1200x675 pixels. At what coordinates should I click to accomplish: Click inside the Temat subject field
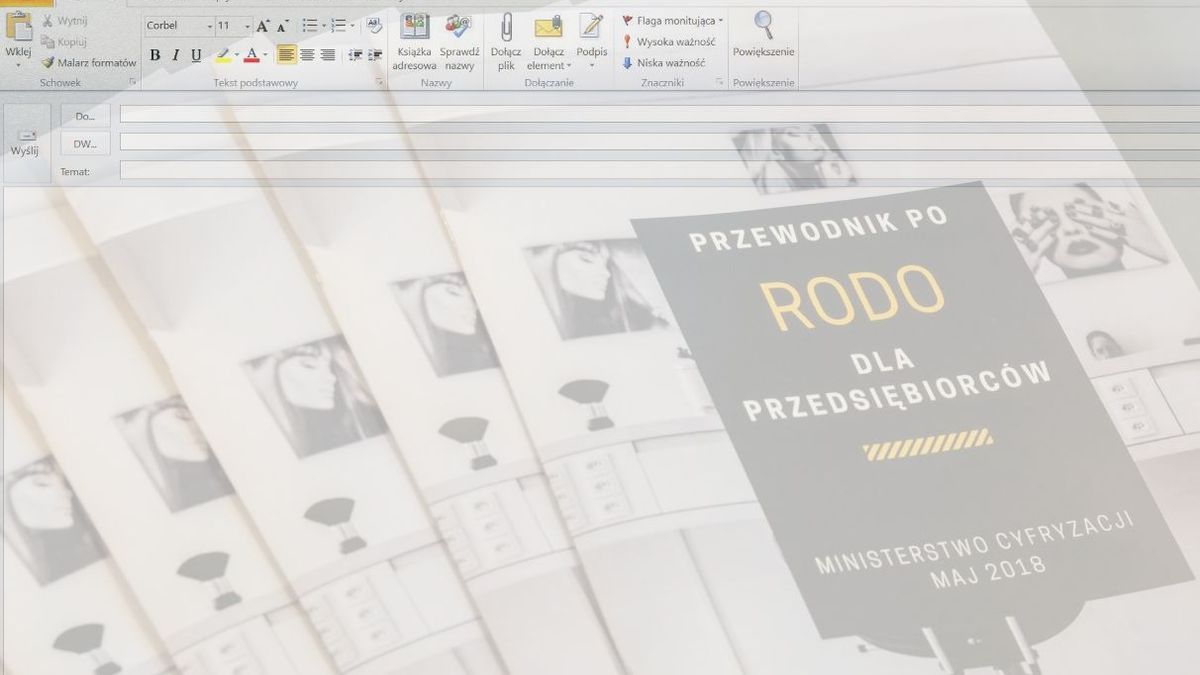[x=660, y=171]
